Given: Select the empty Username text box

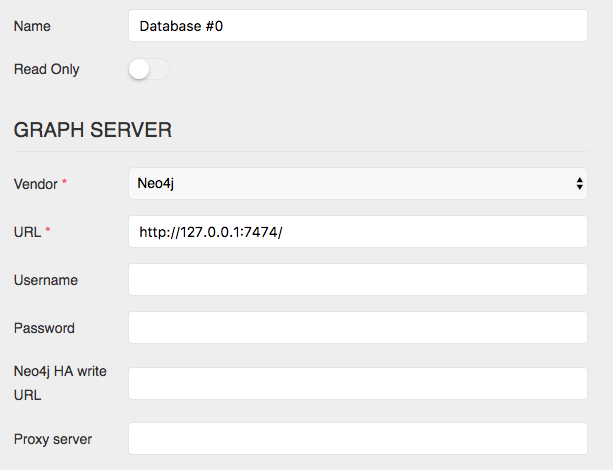Looking at the screenshot, I should (358, 280).
